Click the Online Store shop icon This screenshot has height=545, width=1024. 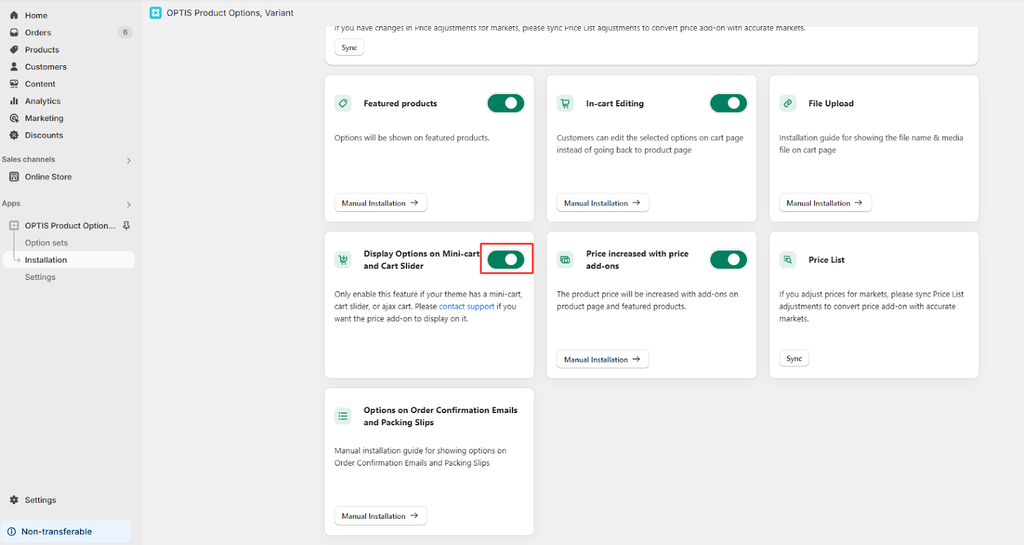[14, 177]
